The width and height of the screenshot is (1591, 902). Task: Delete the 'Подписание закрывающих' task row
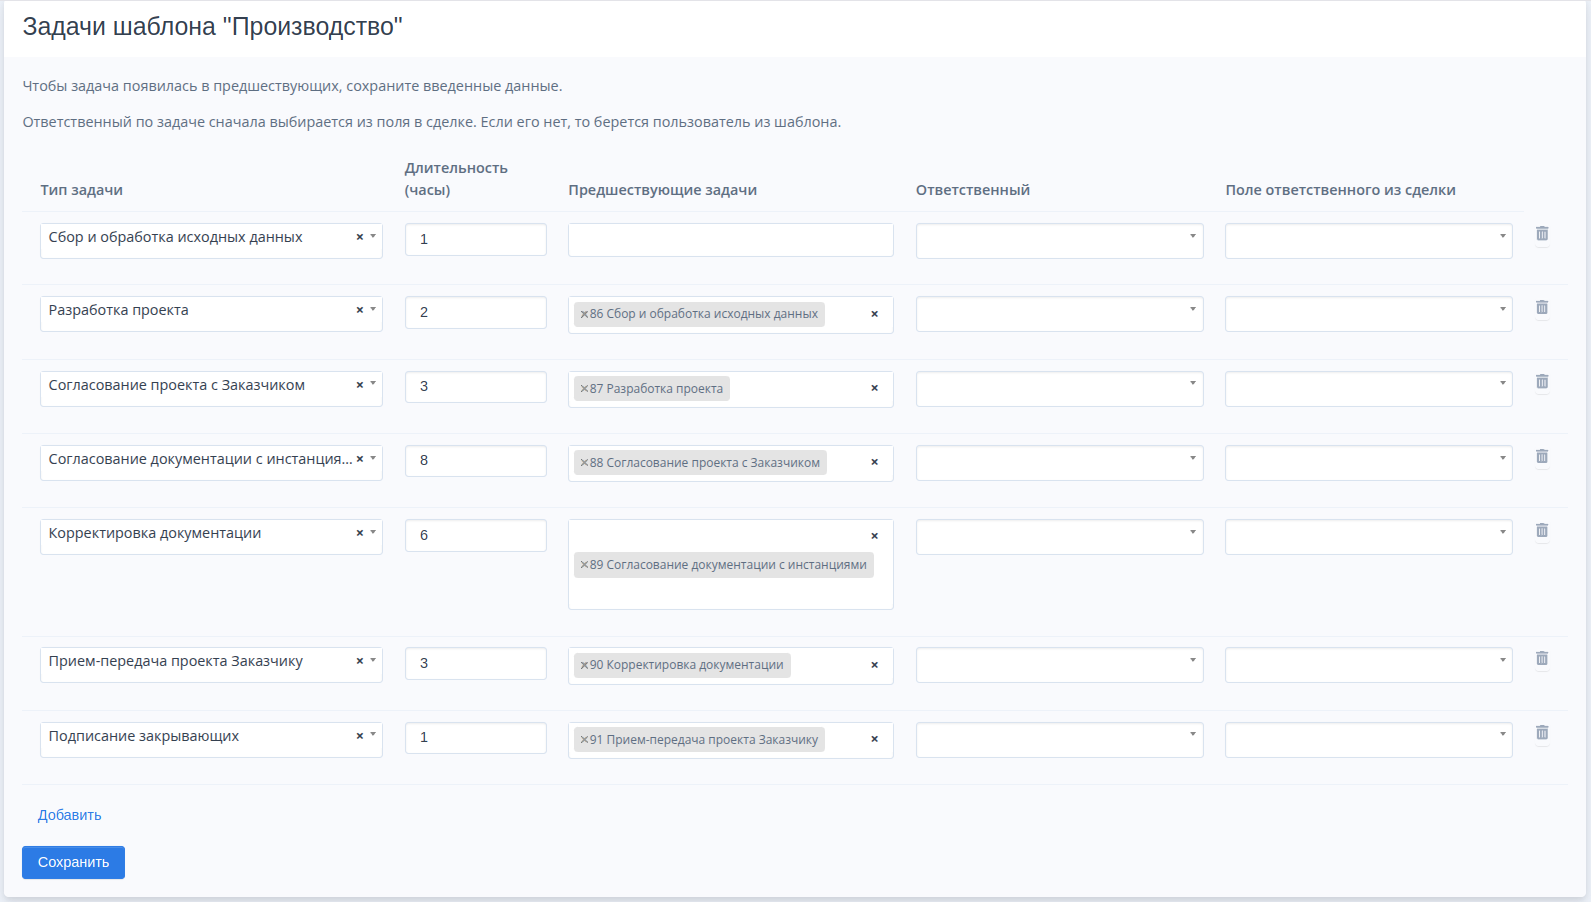[x=1542, y=733]
